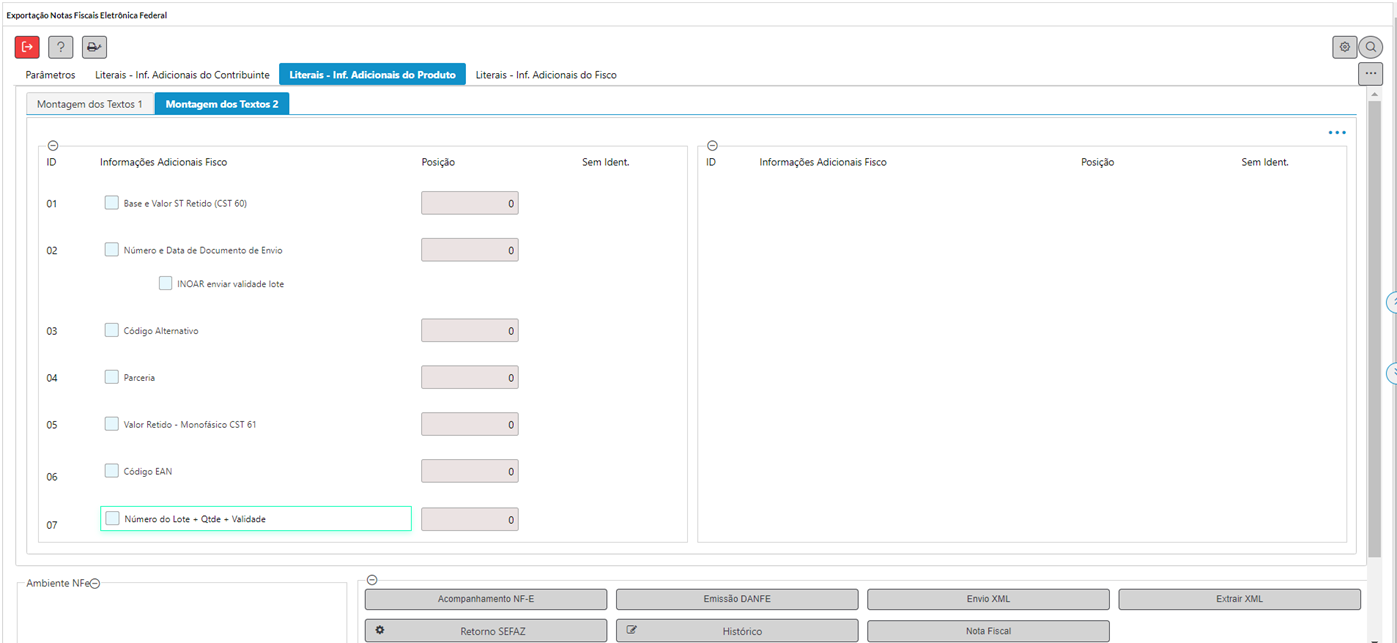The height and width of the screenshot is (643, 1397).
Task: Open the blue three-dots panel menu
Action: tap(1337, 132)
